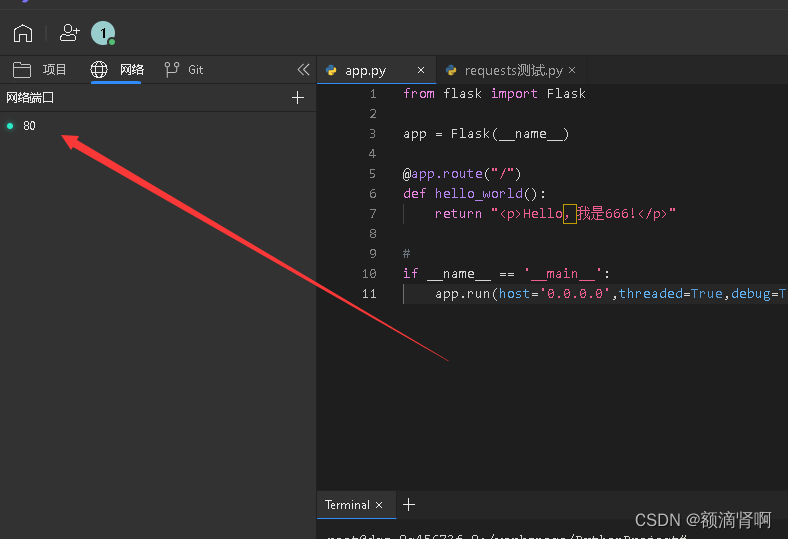This screenshot has width=788, height=539.
Task: Select the 网络 network tab
Action: pos(118,69)
